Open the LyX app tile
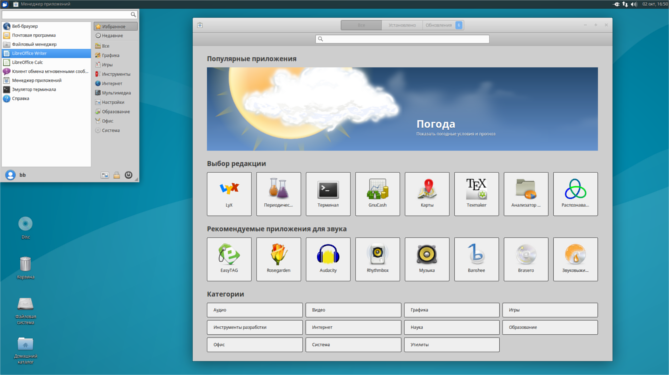 [x=229, y=194]
